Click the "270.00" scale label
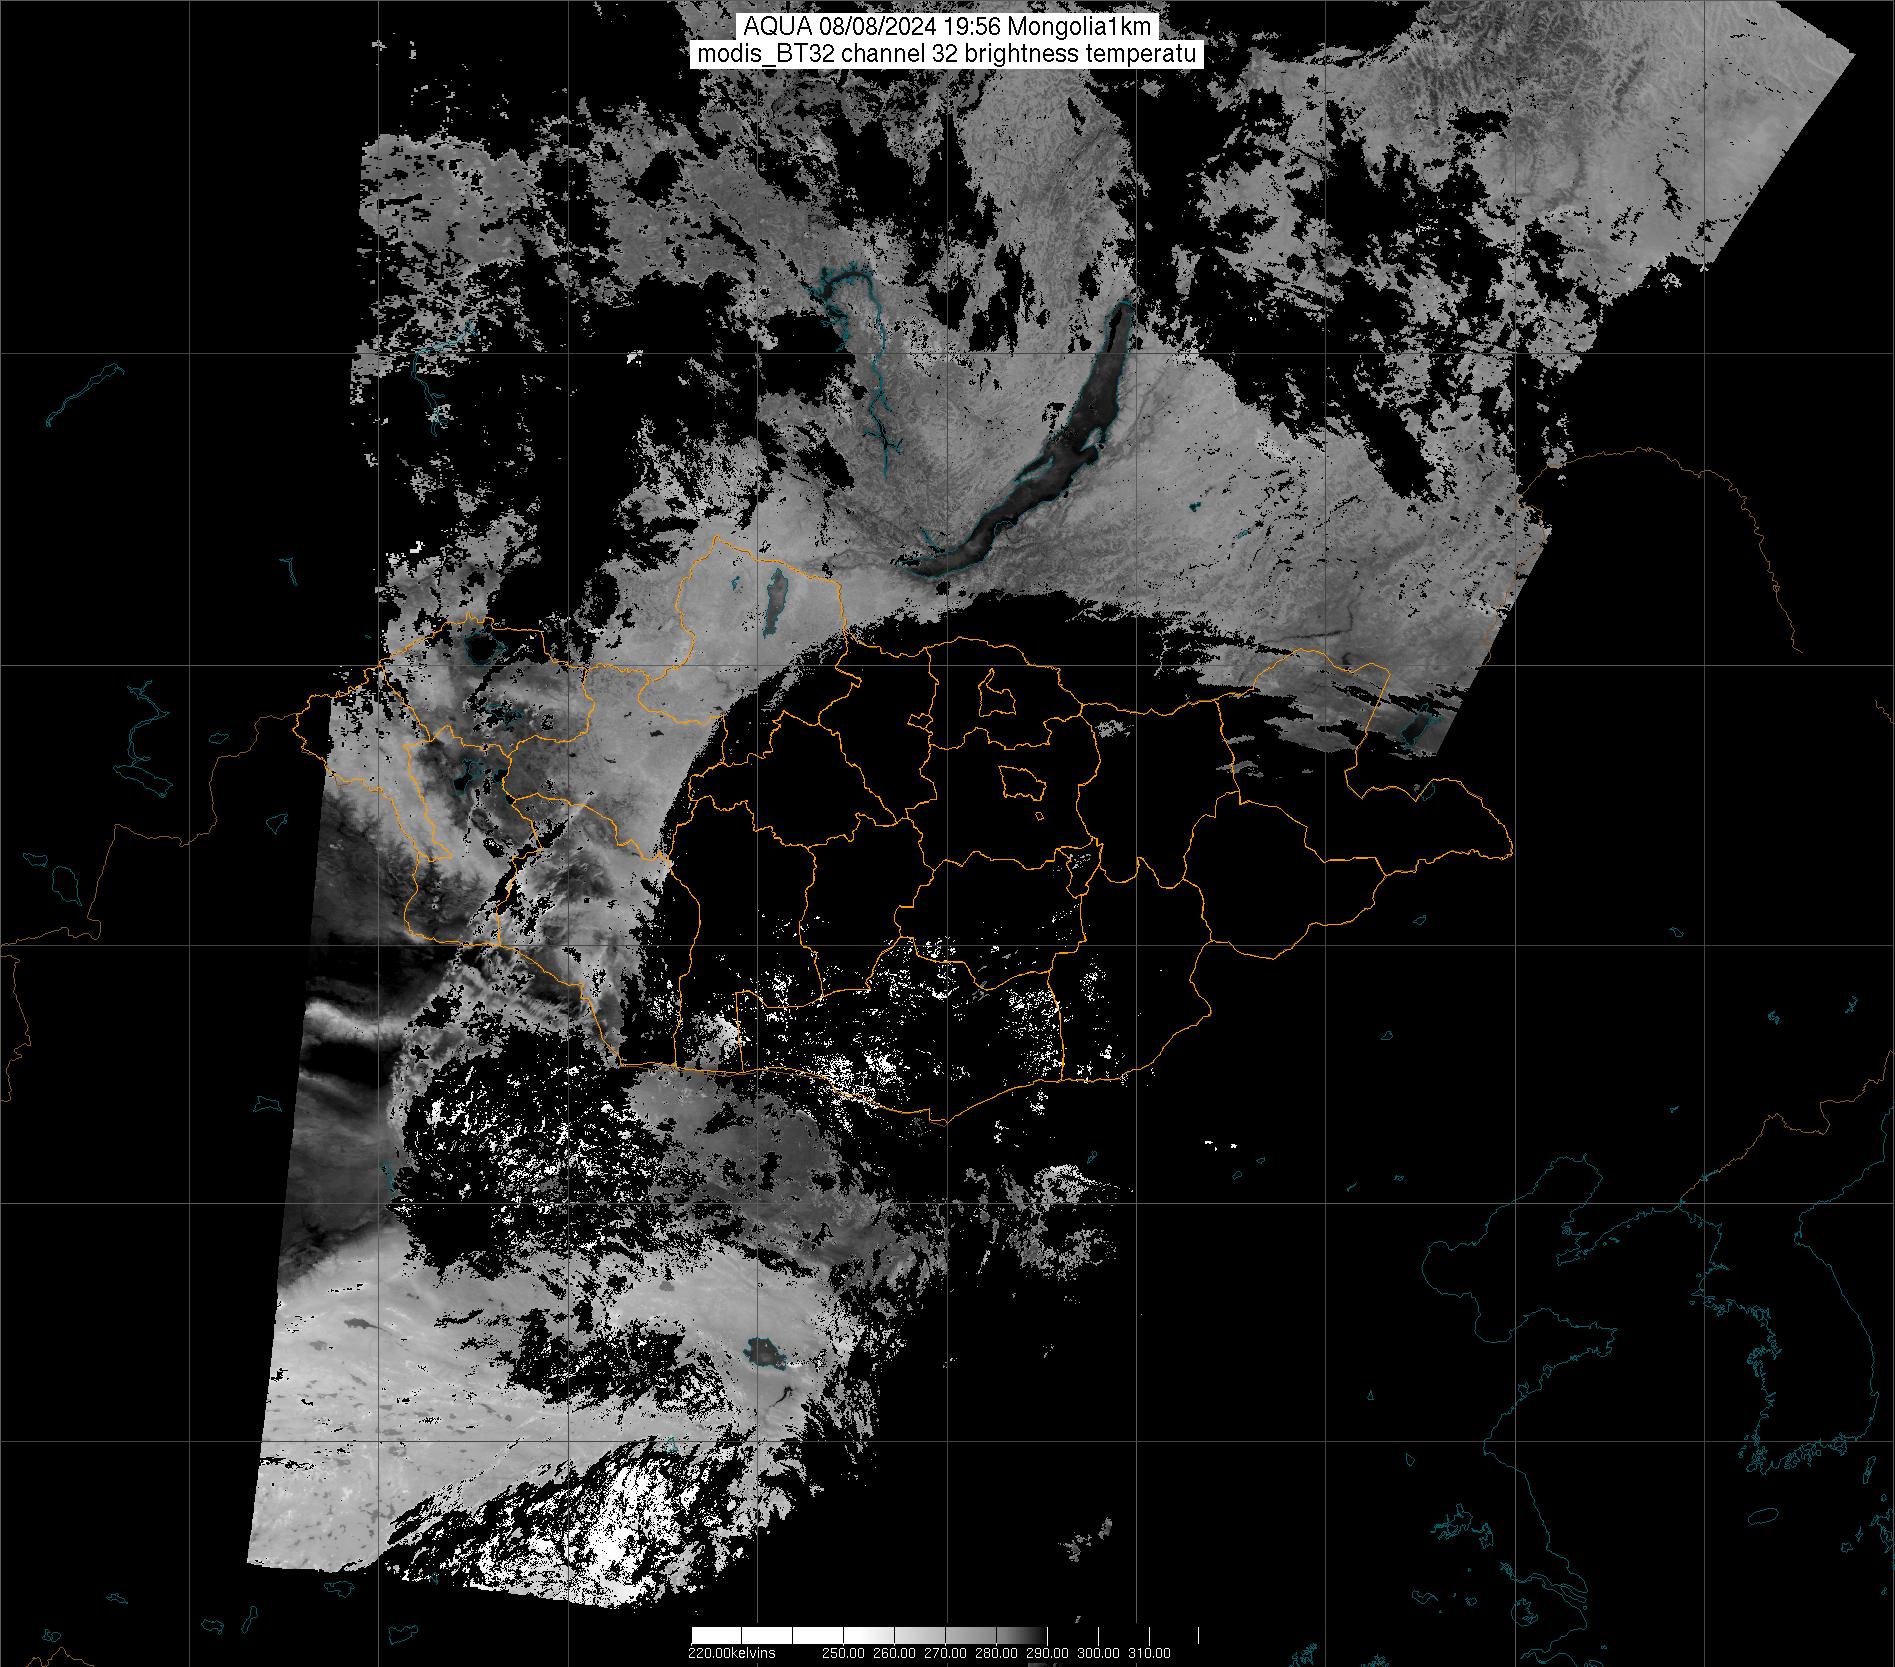 click(x=944, y=1653)
